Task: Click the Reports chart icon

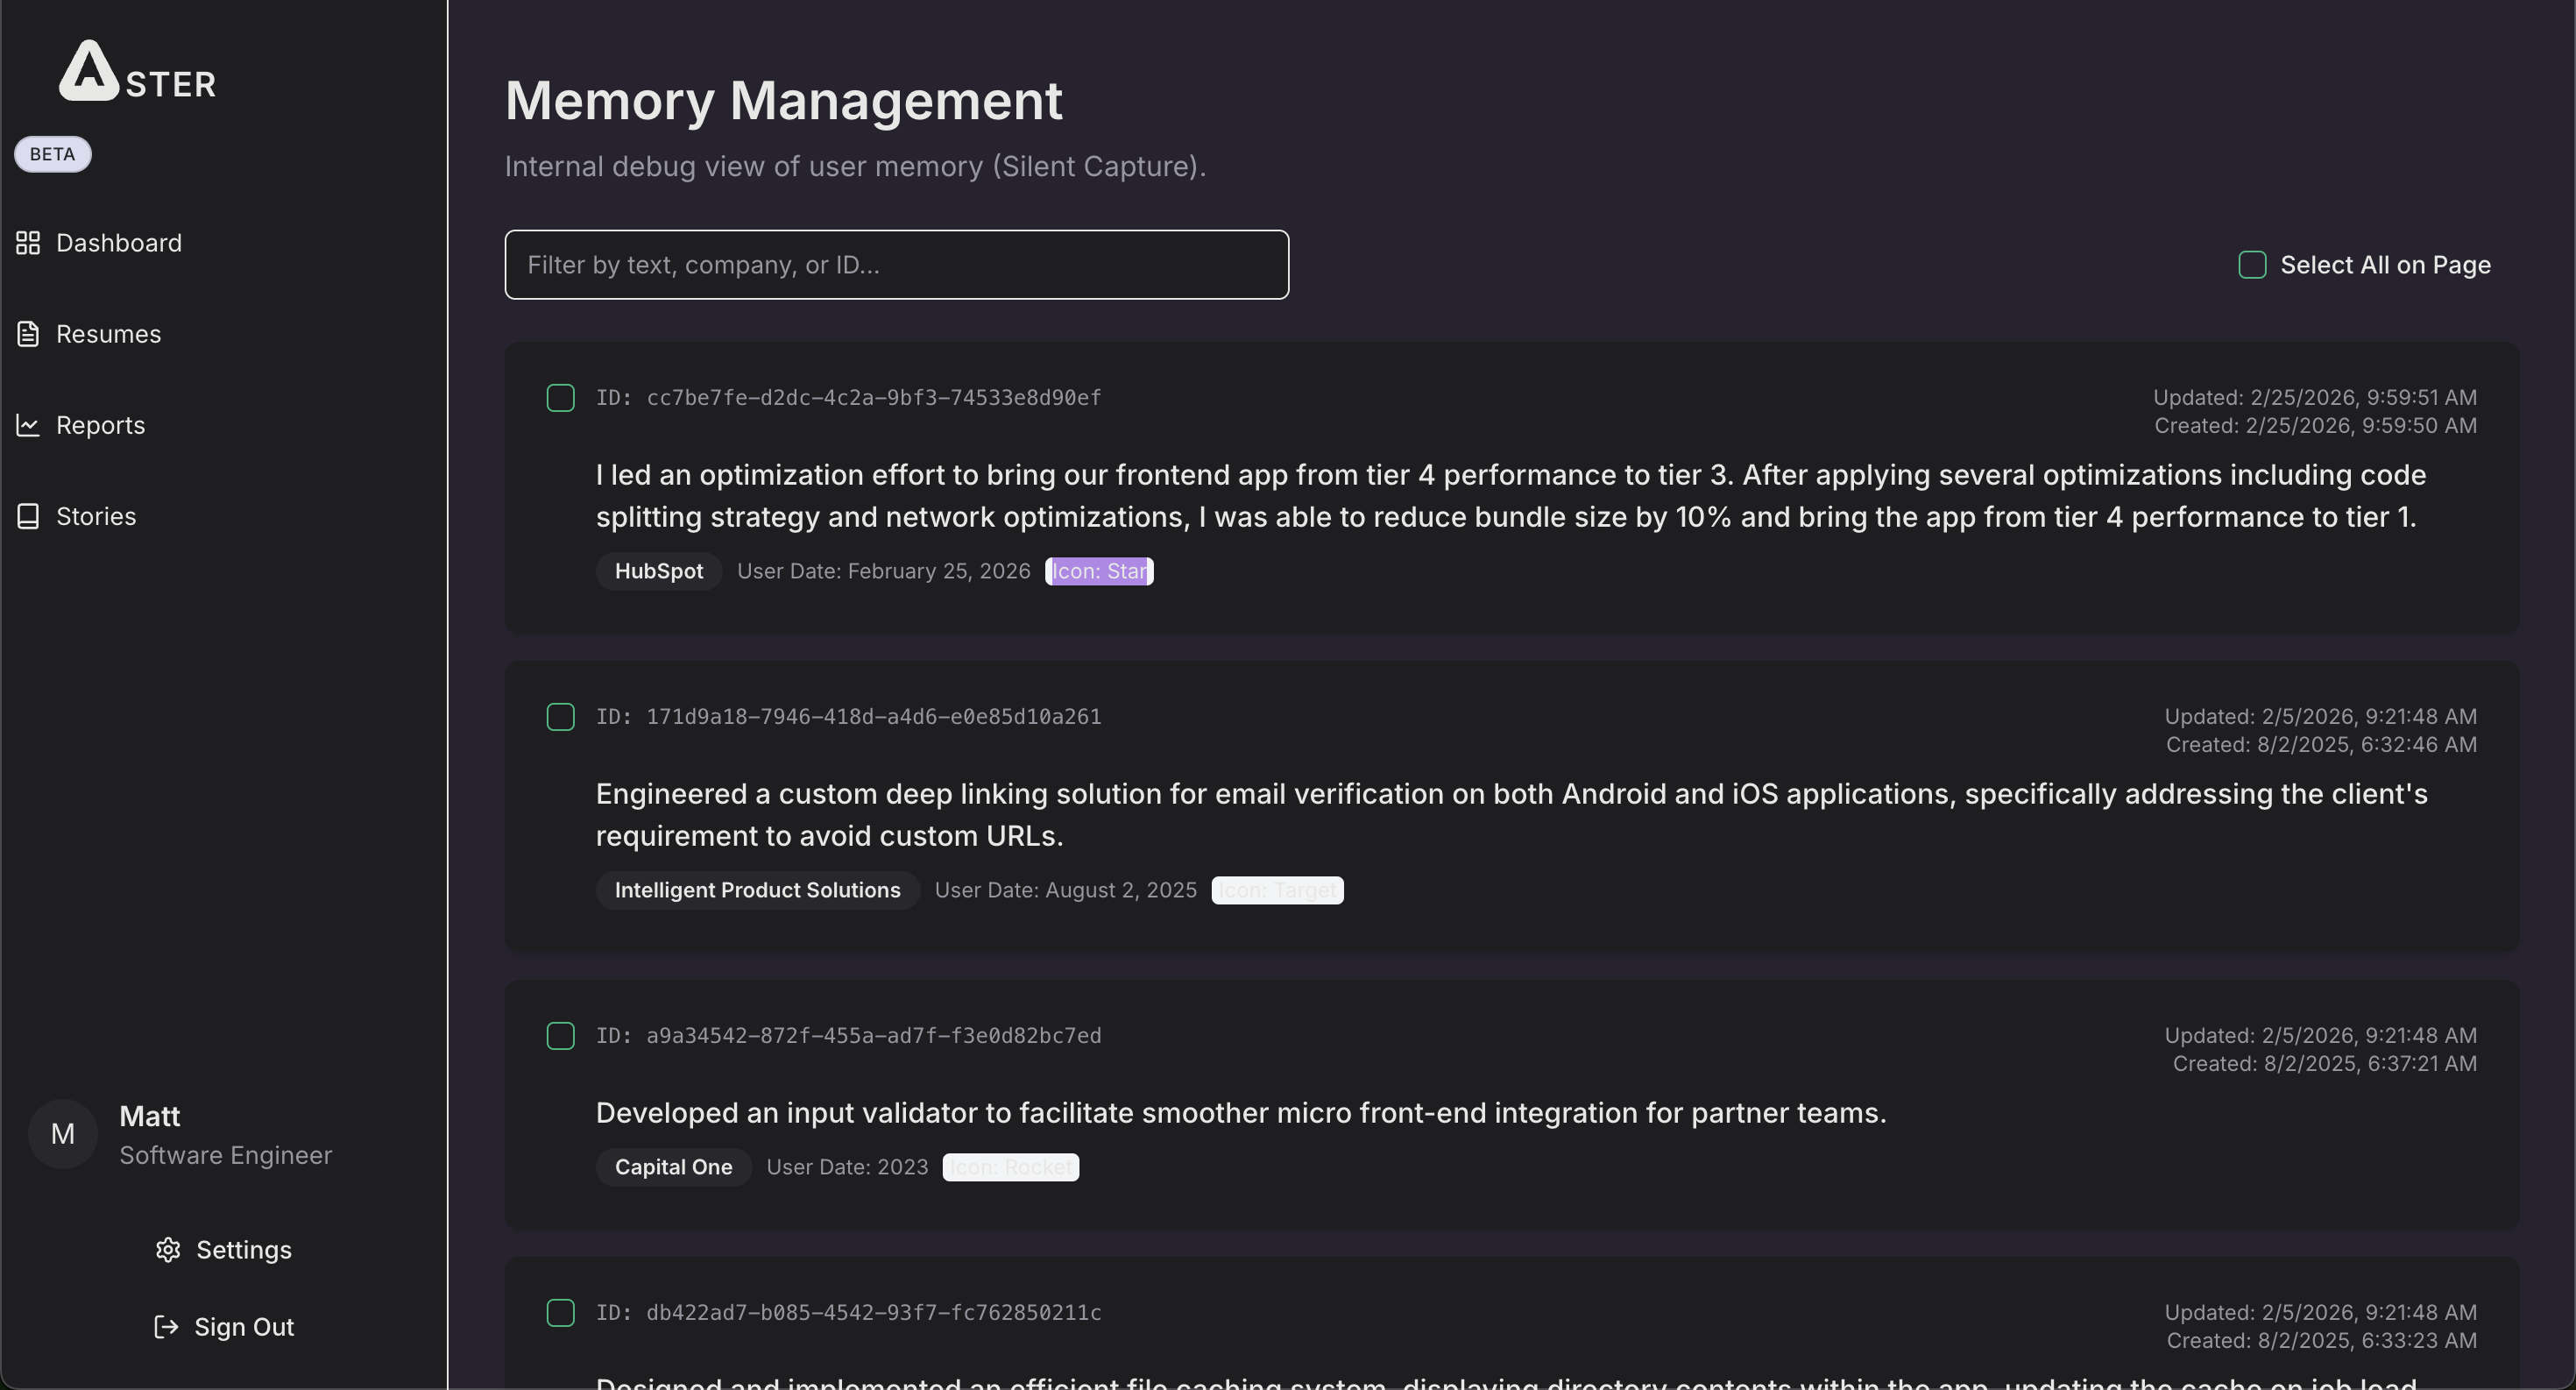Action: [x=28, y=425]
